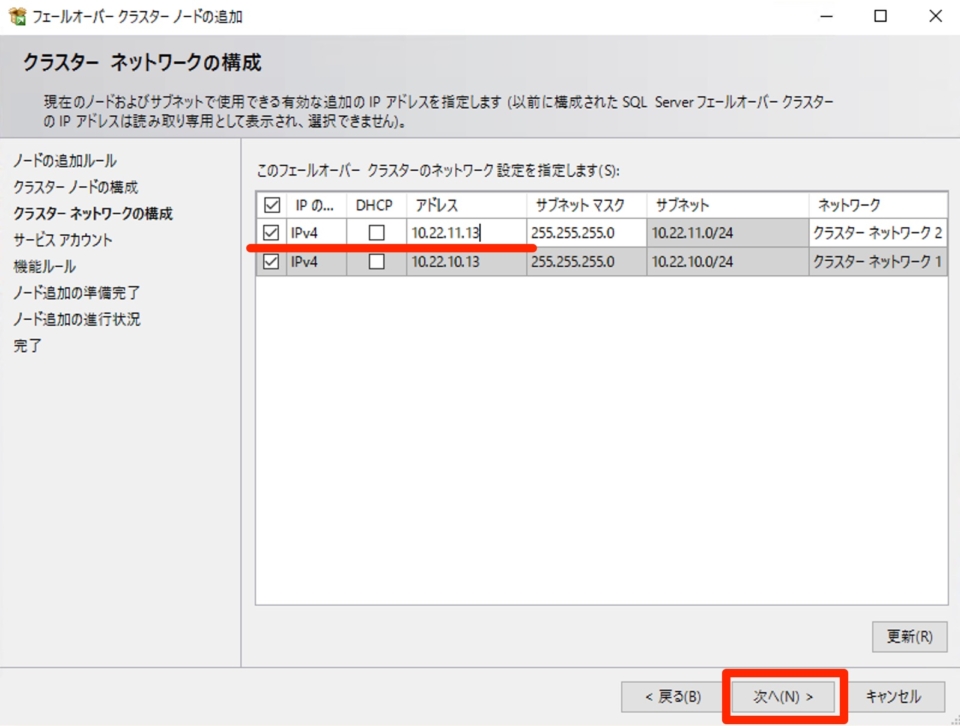Click the IPv4 cell in the 10.22.11.13 row
960x726 pixels.
[317, 233]
